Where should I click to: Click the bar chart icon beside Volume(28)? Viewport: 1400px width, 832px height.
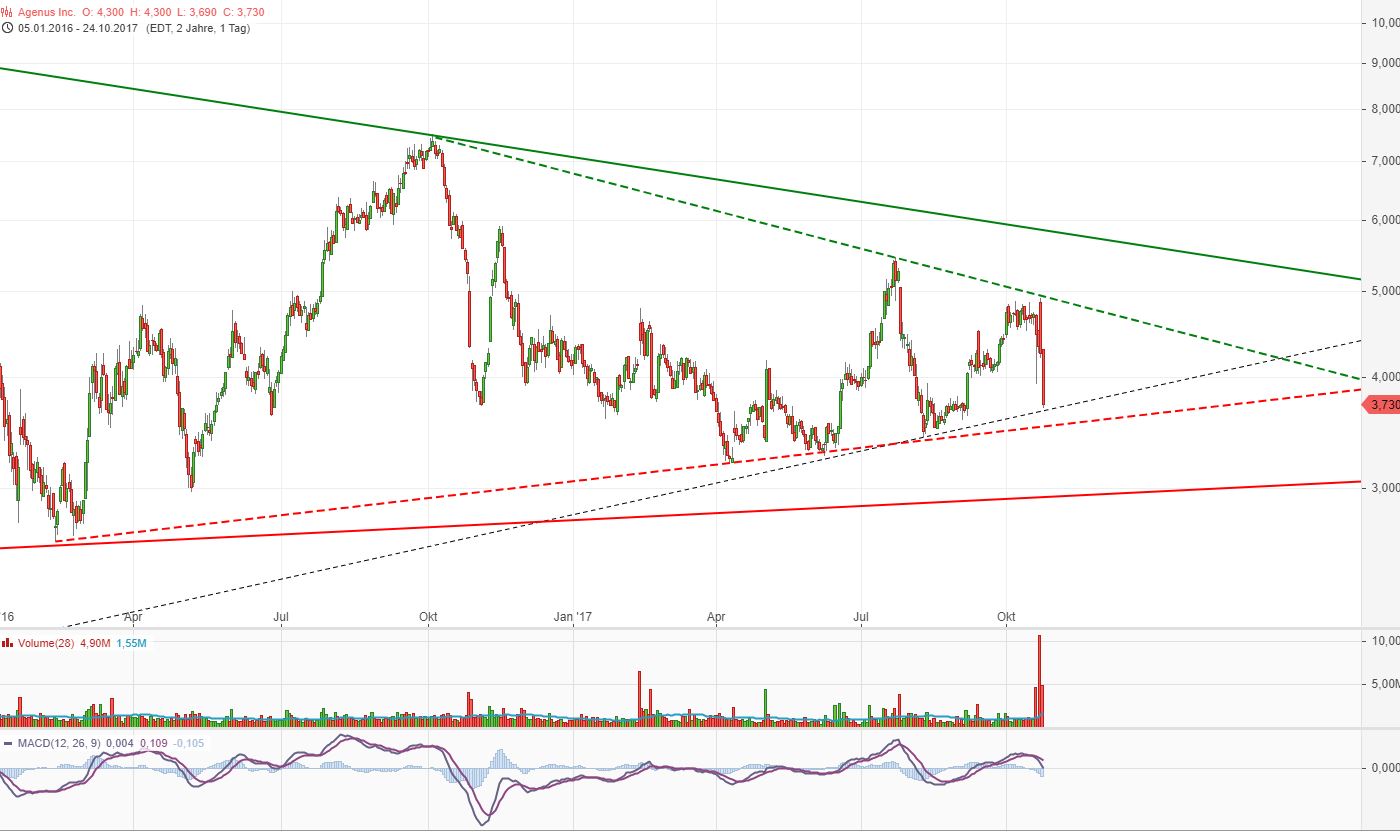coord(8,643)
